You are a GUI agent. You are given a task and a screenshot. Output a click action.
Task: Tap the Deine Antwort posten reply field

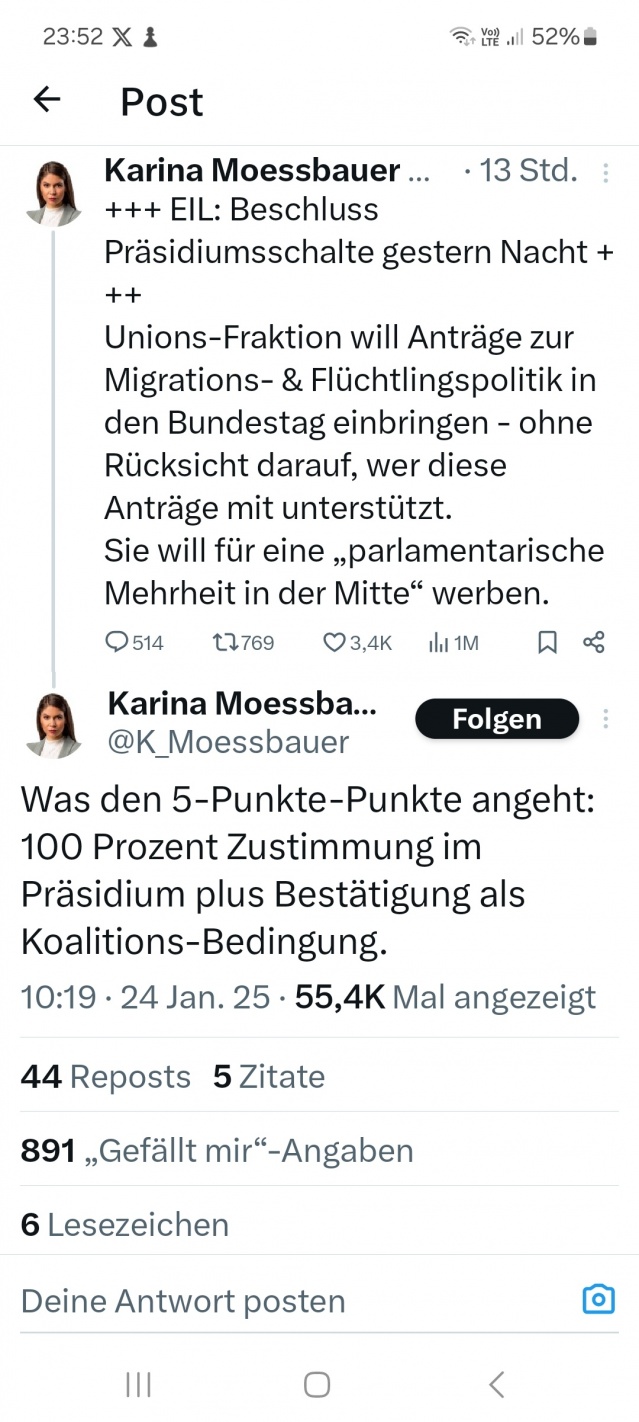point(183,1300)
